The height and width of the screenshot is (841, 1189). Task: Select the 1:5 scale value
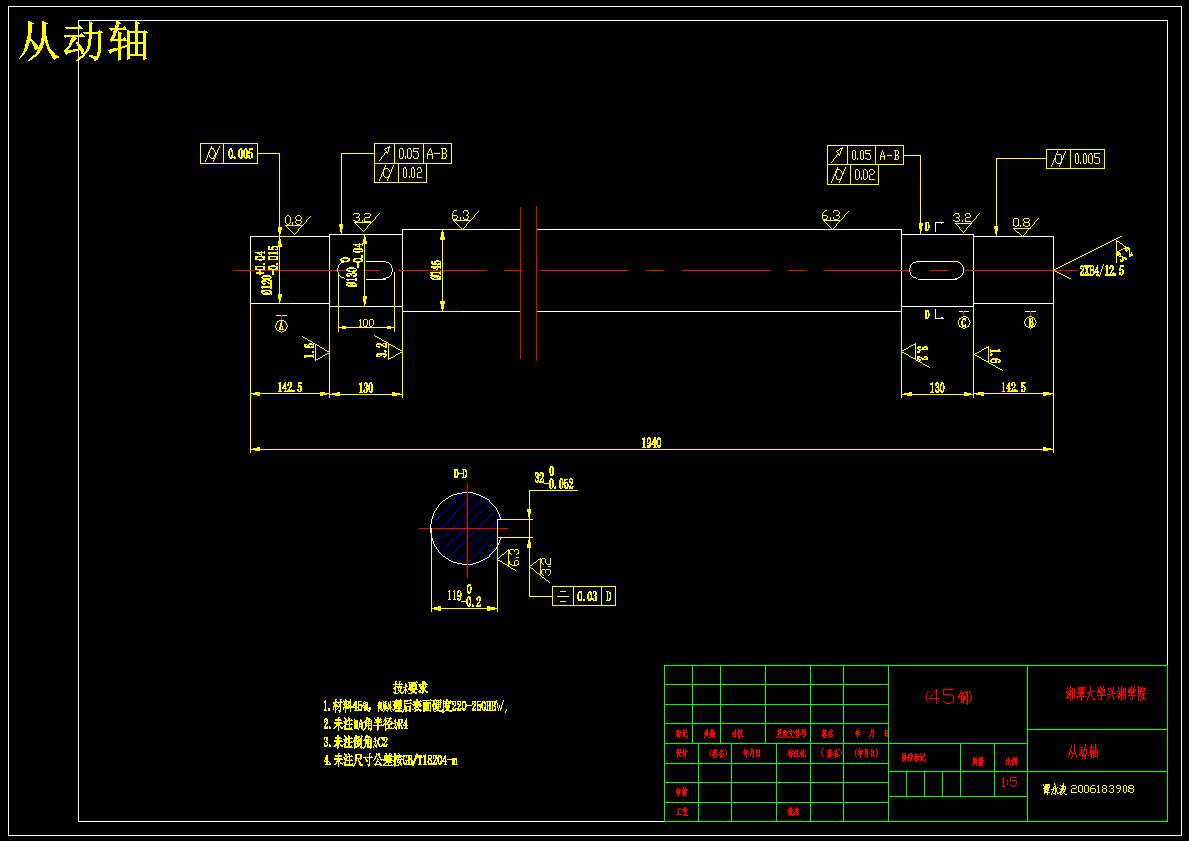click(x=1009, y=783)
